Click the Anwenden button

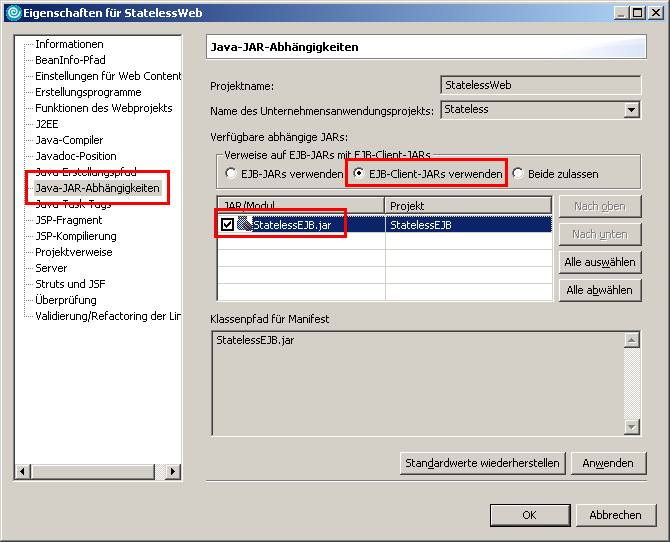click(x=608, y=463)
